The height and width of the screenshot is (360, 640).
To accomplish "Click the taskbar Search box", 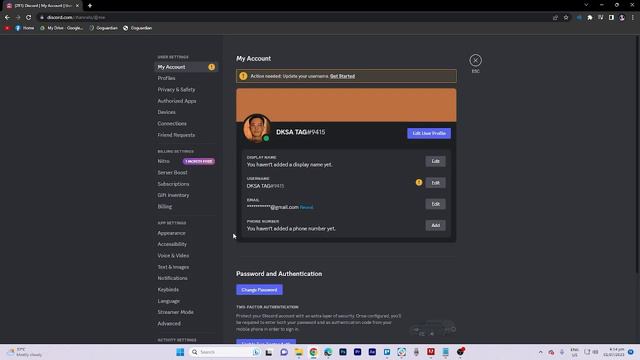I will [225, 352].
